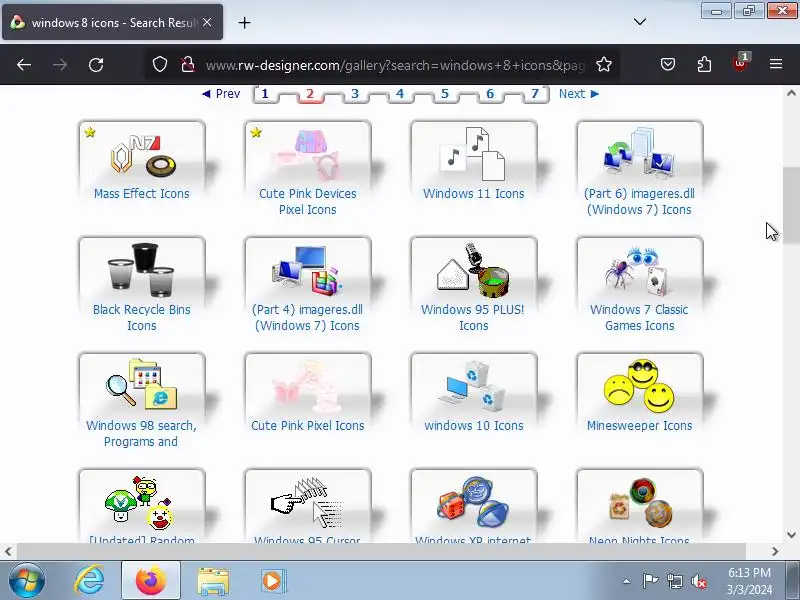Screen dimensions: 800x600
Task: Open Black Recycle Bins Icons link
Action: point(142,317)
